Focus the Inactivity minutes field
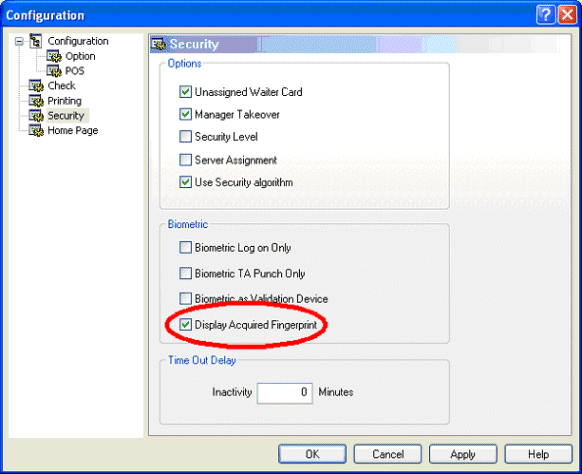This screenshot has width=582, height=474. pyautogui.click(x=285, y=393)
